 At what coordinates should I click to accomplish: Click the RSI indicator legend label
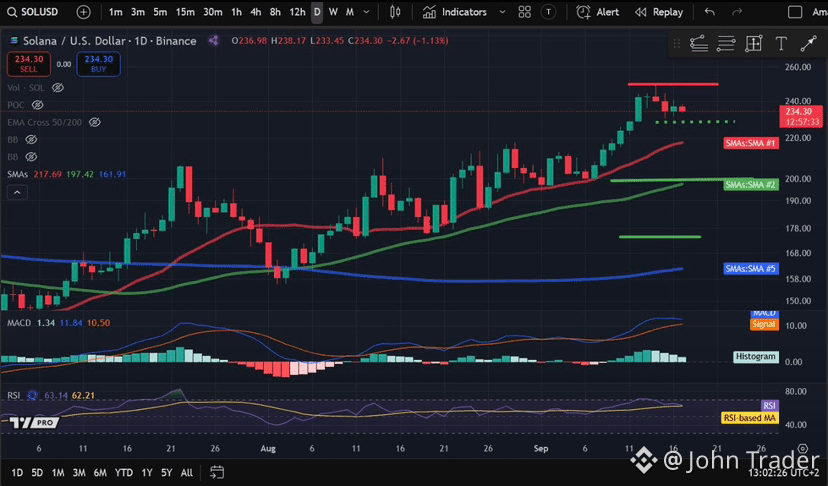pos(14,395)
